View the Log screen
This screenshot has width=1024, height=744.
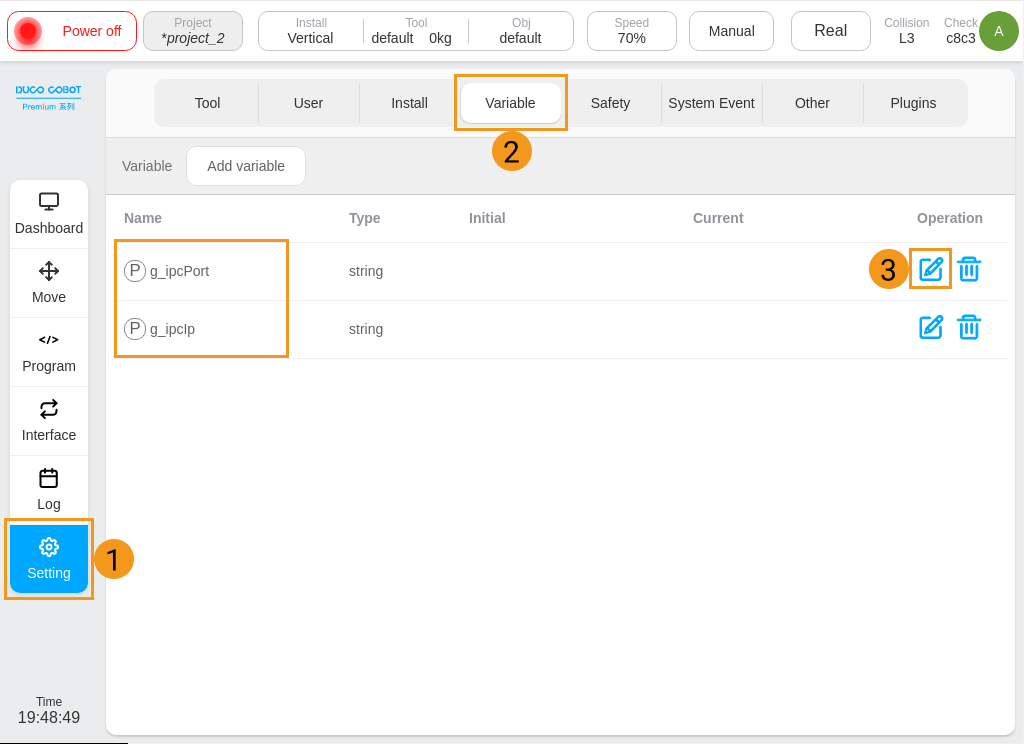pyautogui.click(x=48, y=489)
